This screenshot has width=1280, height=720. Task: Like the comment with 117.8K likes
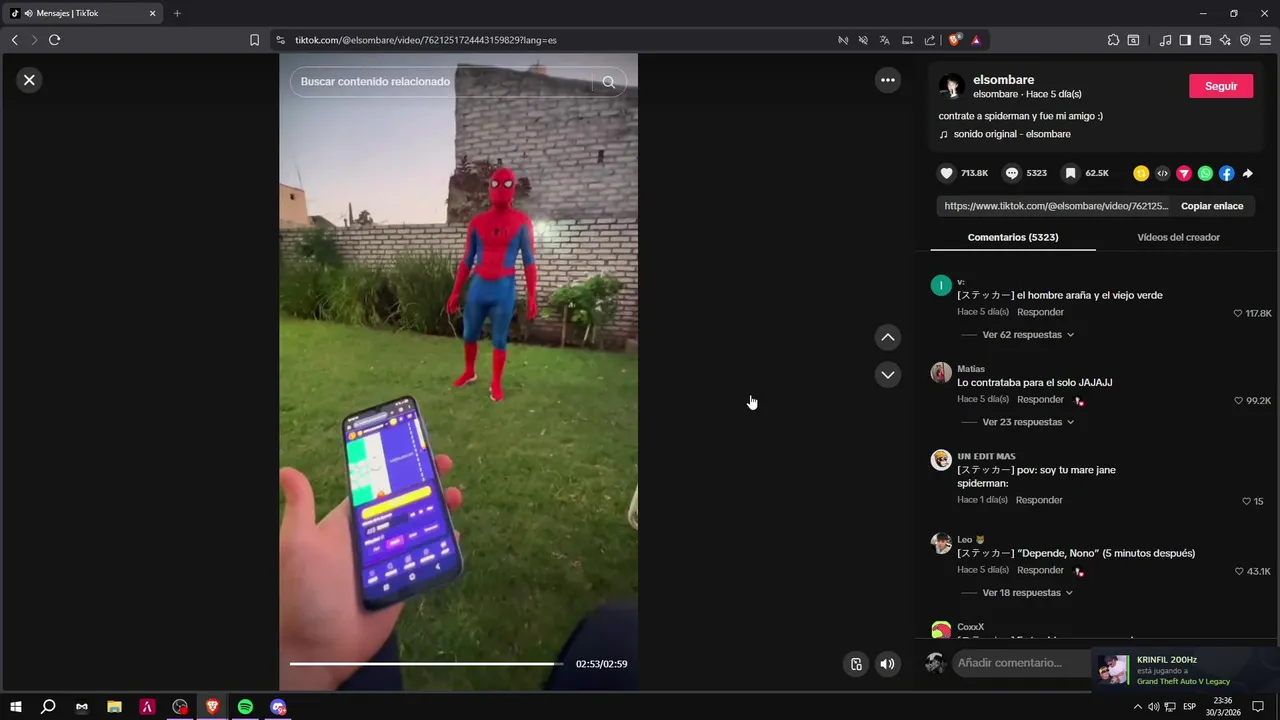point(1238,313)
